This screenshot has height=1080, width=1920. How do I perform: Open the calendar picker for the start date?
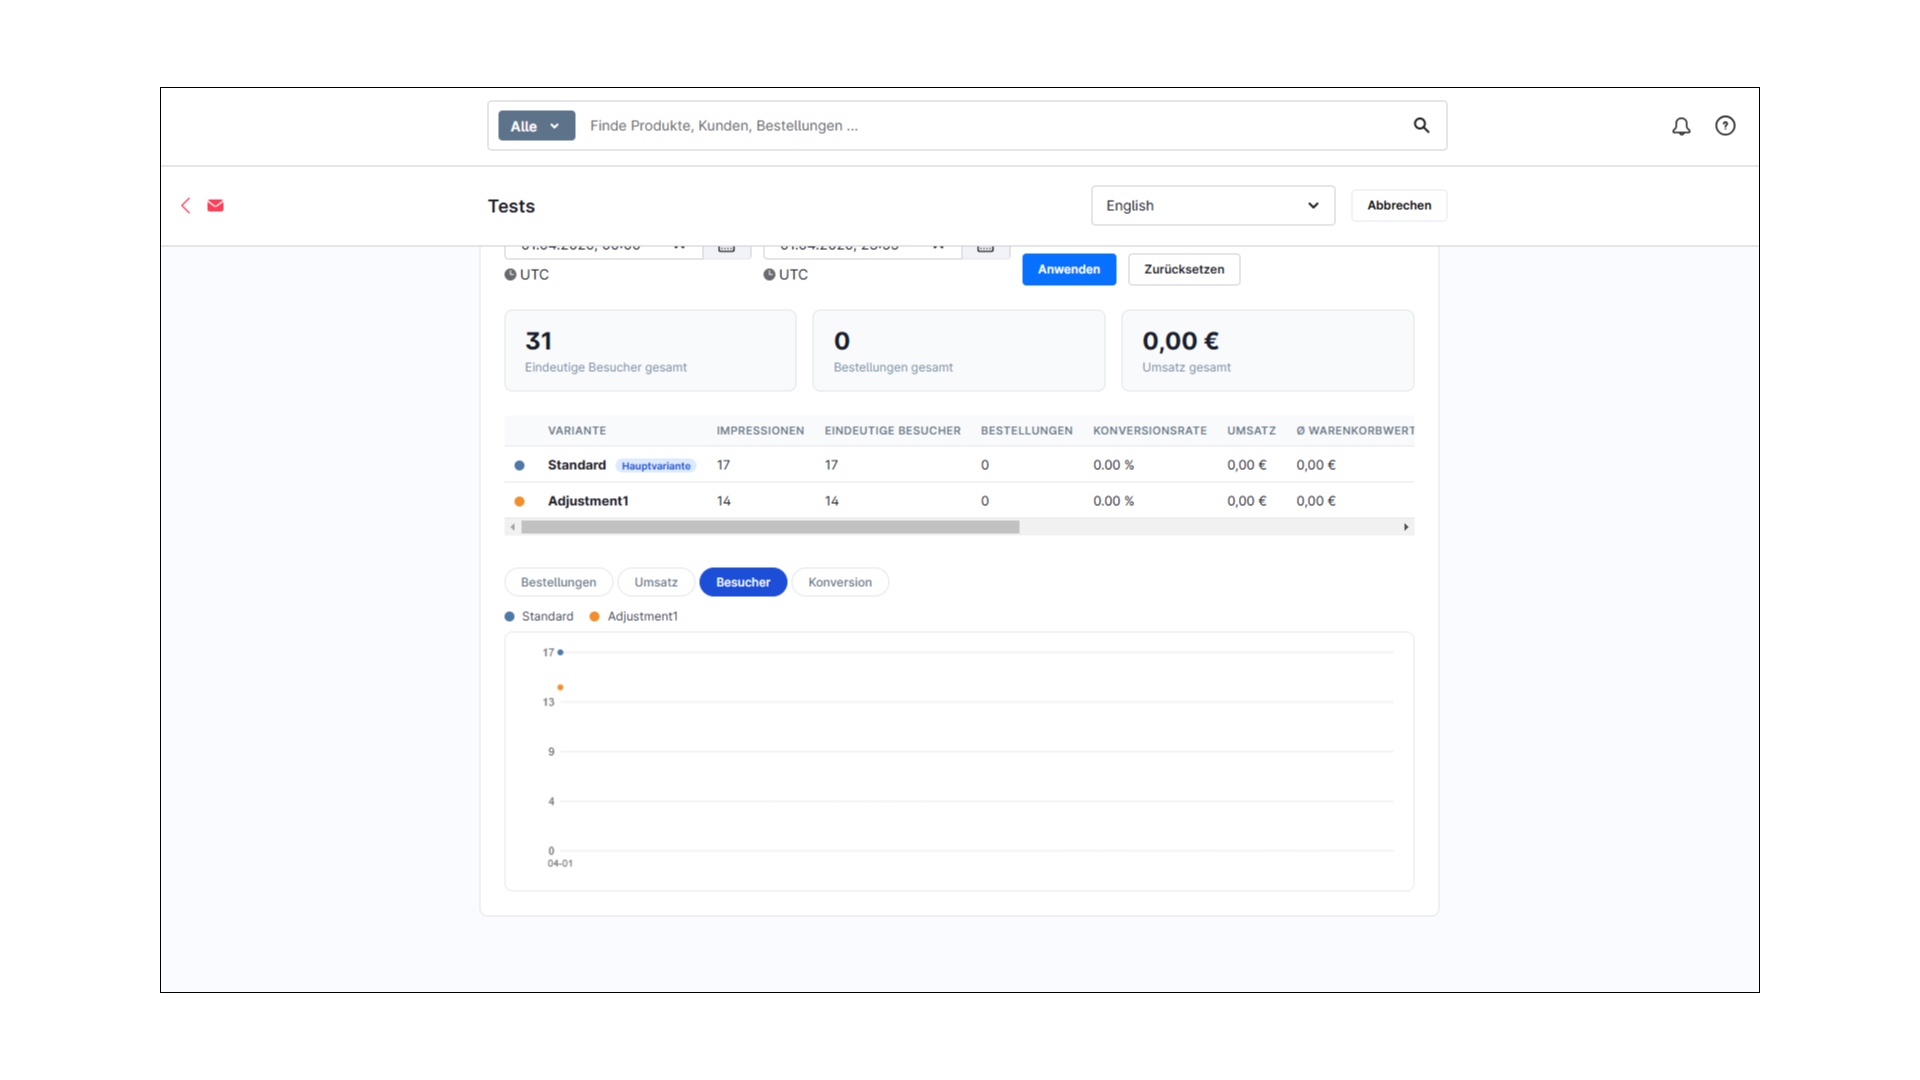(727, 246)
